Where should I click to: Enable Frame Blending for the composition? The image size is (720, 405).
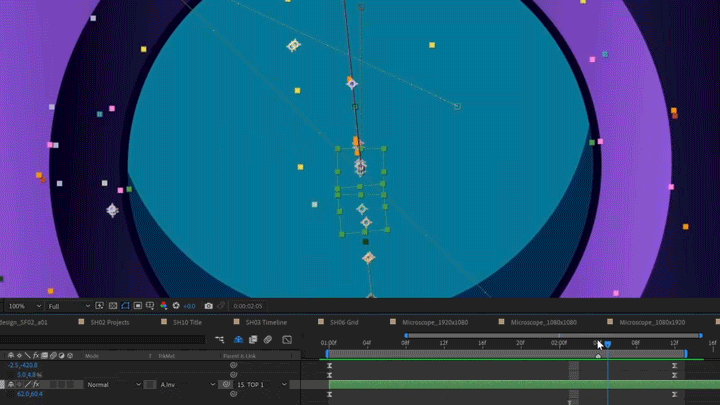pyautogui.click(x=253, y=340)
